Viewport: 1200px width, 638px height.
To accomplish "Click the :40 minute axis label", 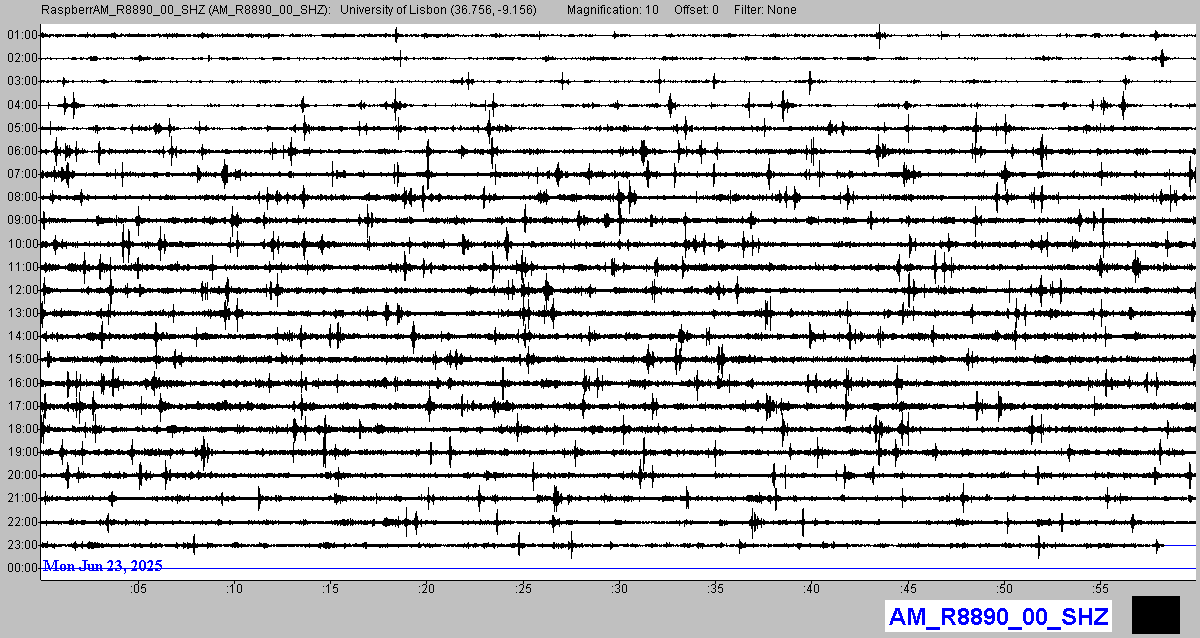I will click(x=812, y=589).
